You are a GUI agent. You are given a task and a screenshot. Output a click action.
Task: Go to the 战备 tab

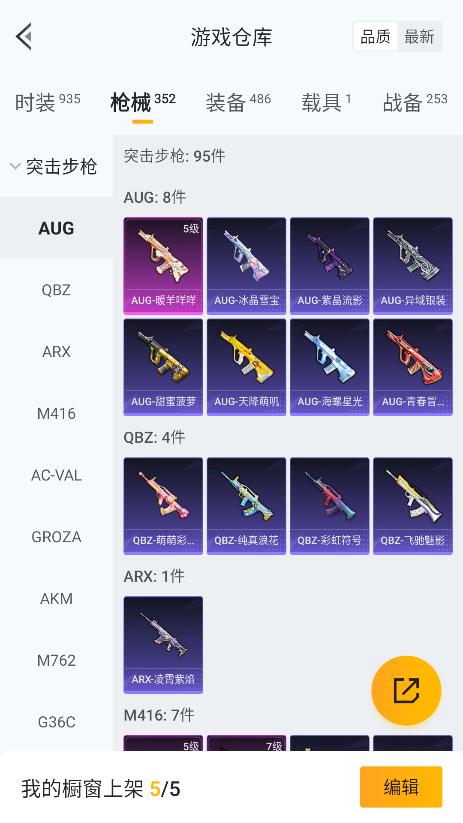pos(415,102)
